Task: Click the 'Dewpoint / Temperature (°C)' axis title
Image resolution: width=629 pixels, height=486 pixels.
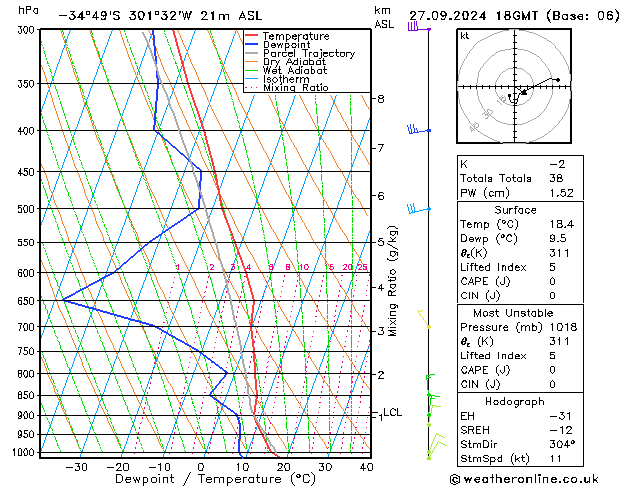Action: (215, 479)
